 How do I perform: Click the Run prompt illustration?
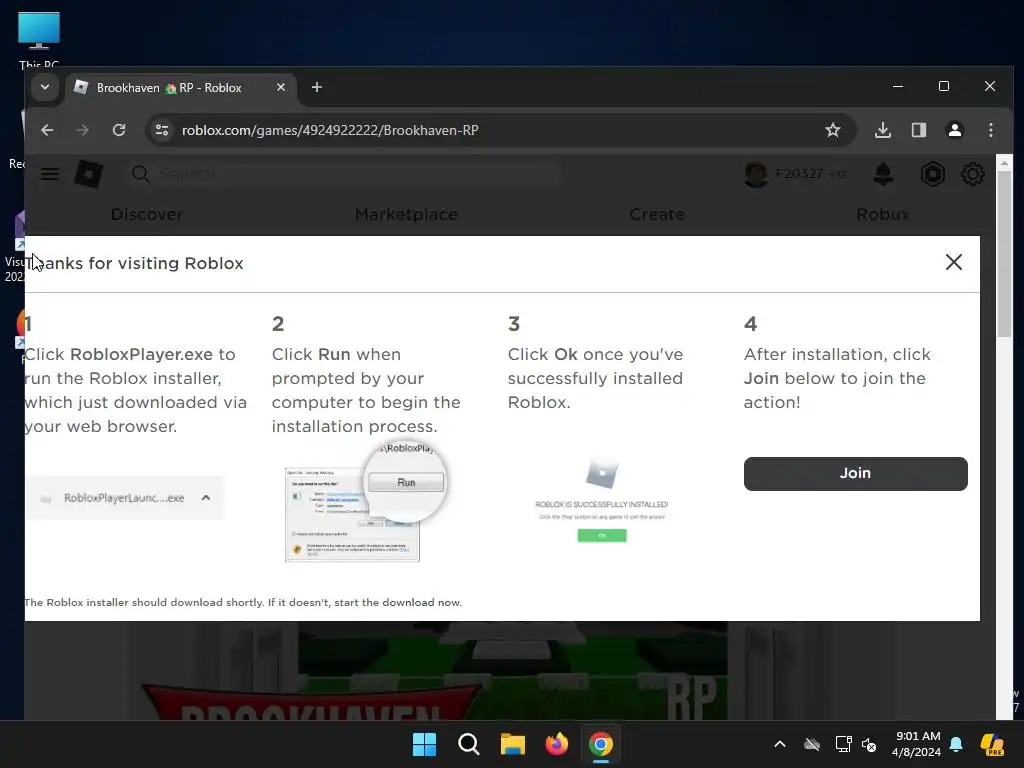coord(366,501)
